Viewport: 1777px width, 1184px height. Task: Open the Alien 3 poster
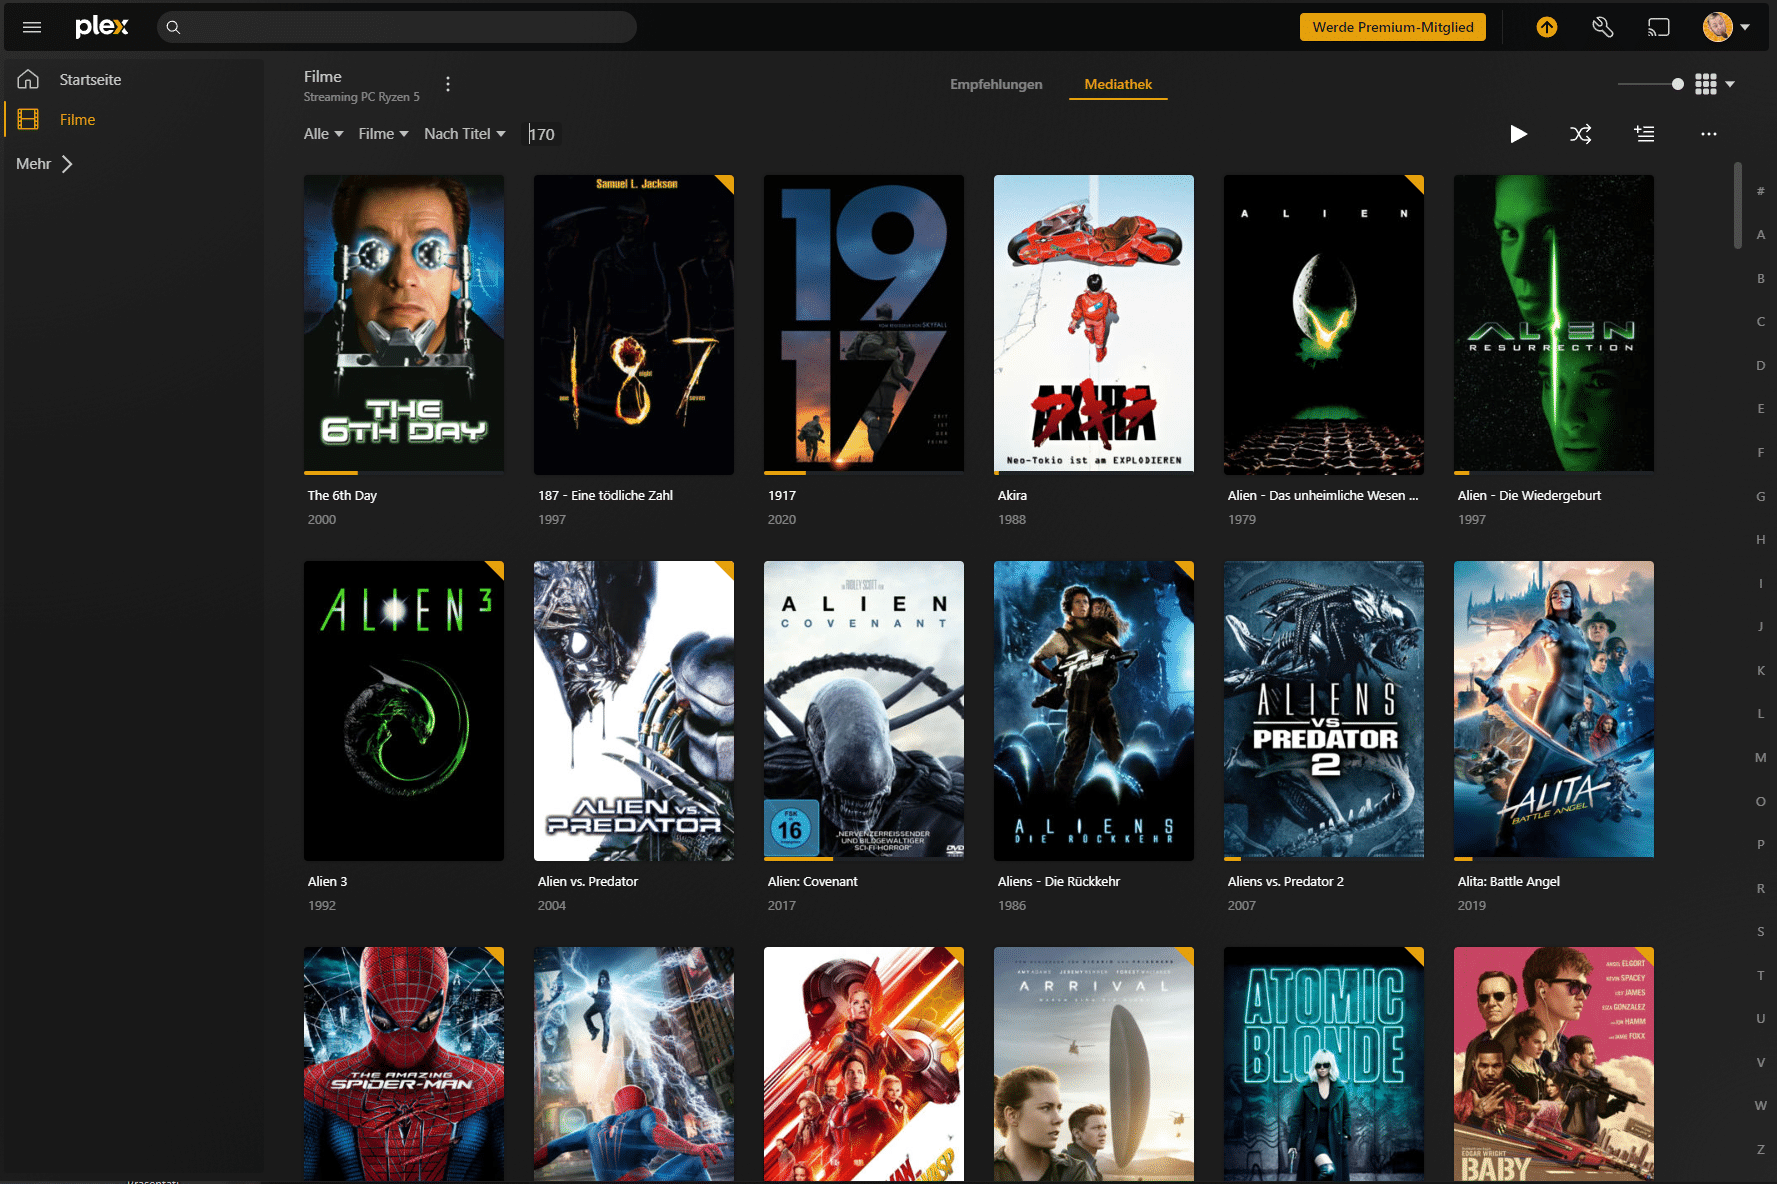404,710
